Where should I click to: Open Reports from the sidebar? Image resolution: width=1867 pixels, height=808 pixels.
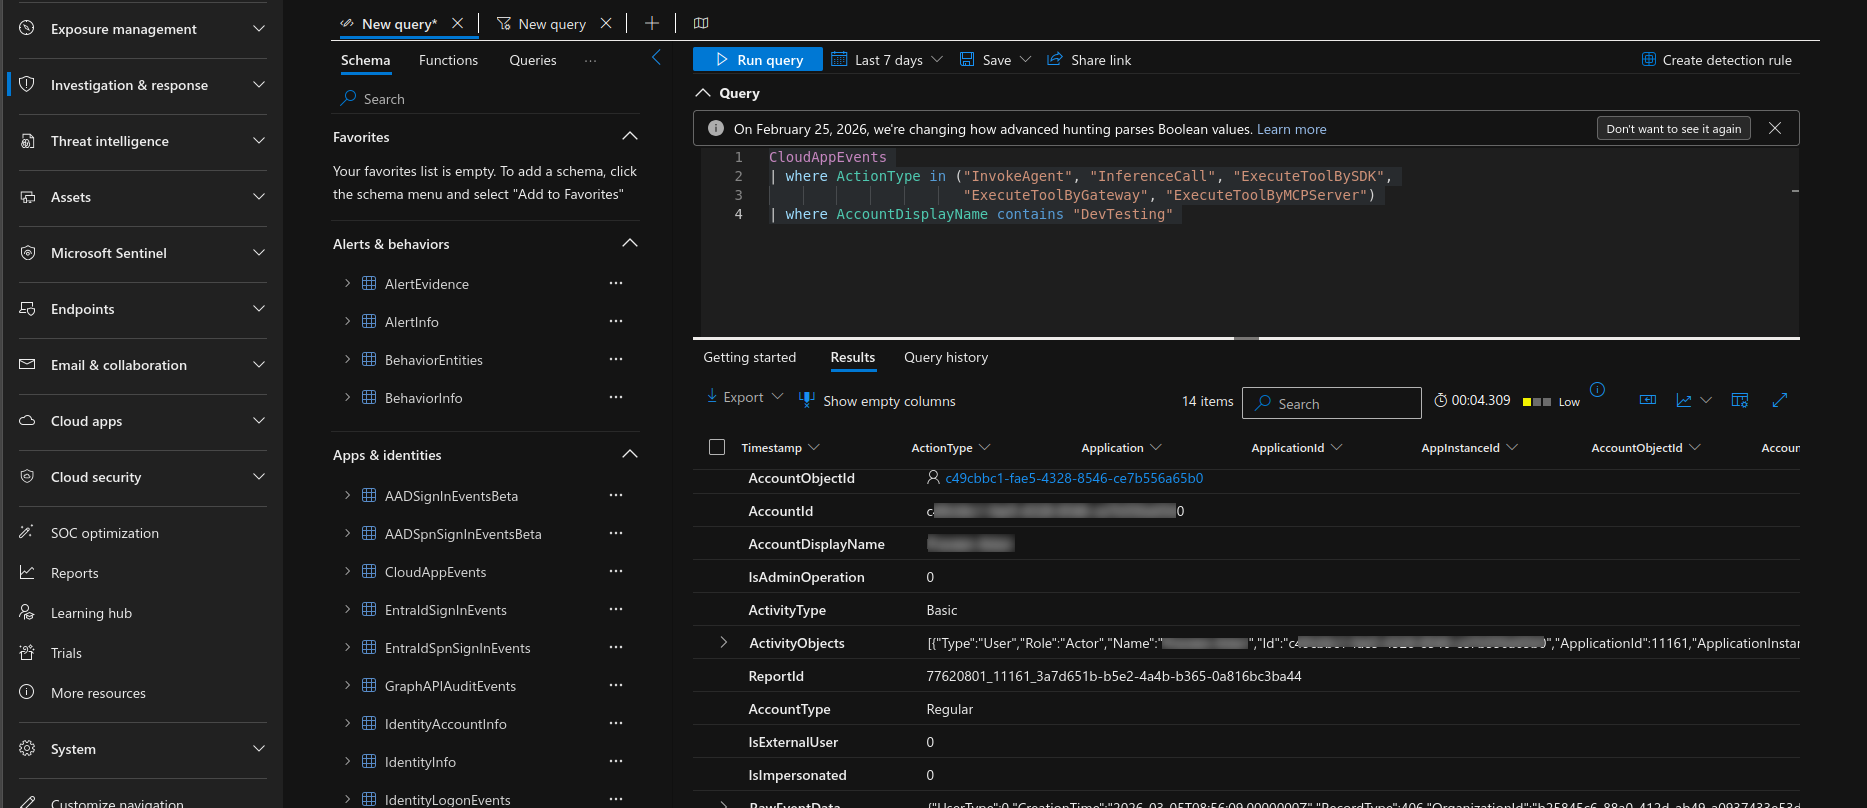(75, 573)
